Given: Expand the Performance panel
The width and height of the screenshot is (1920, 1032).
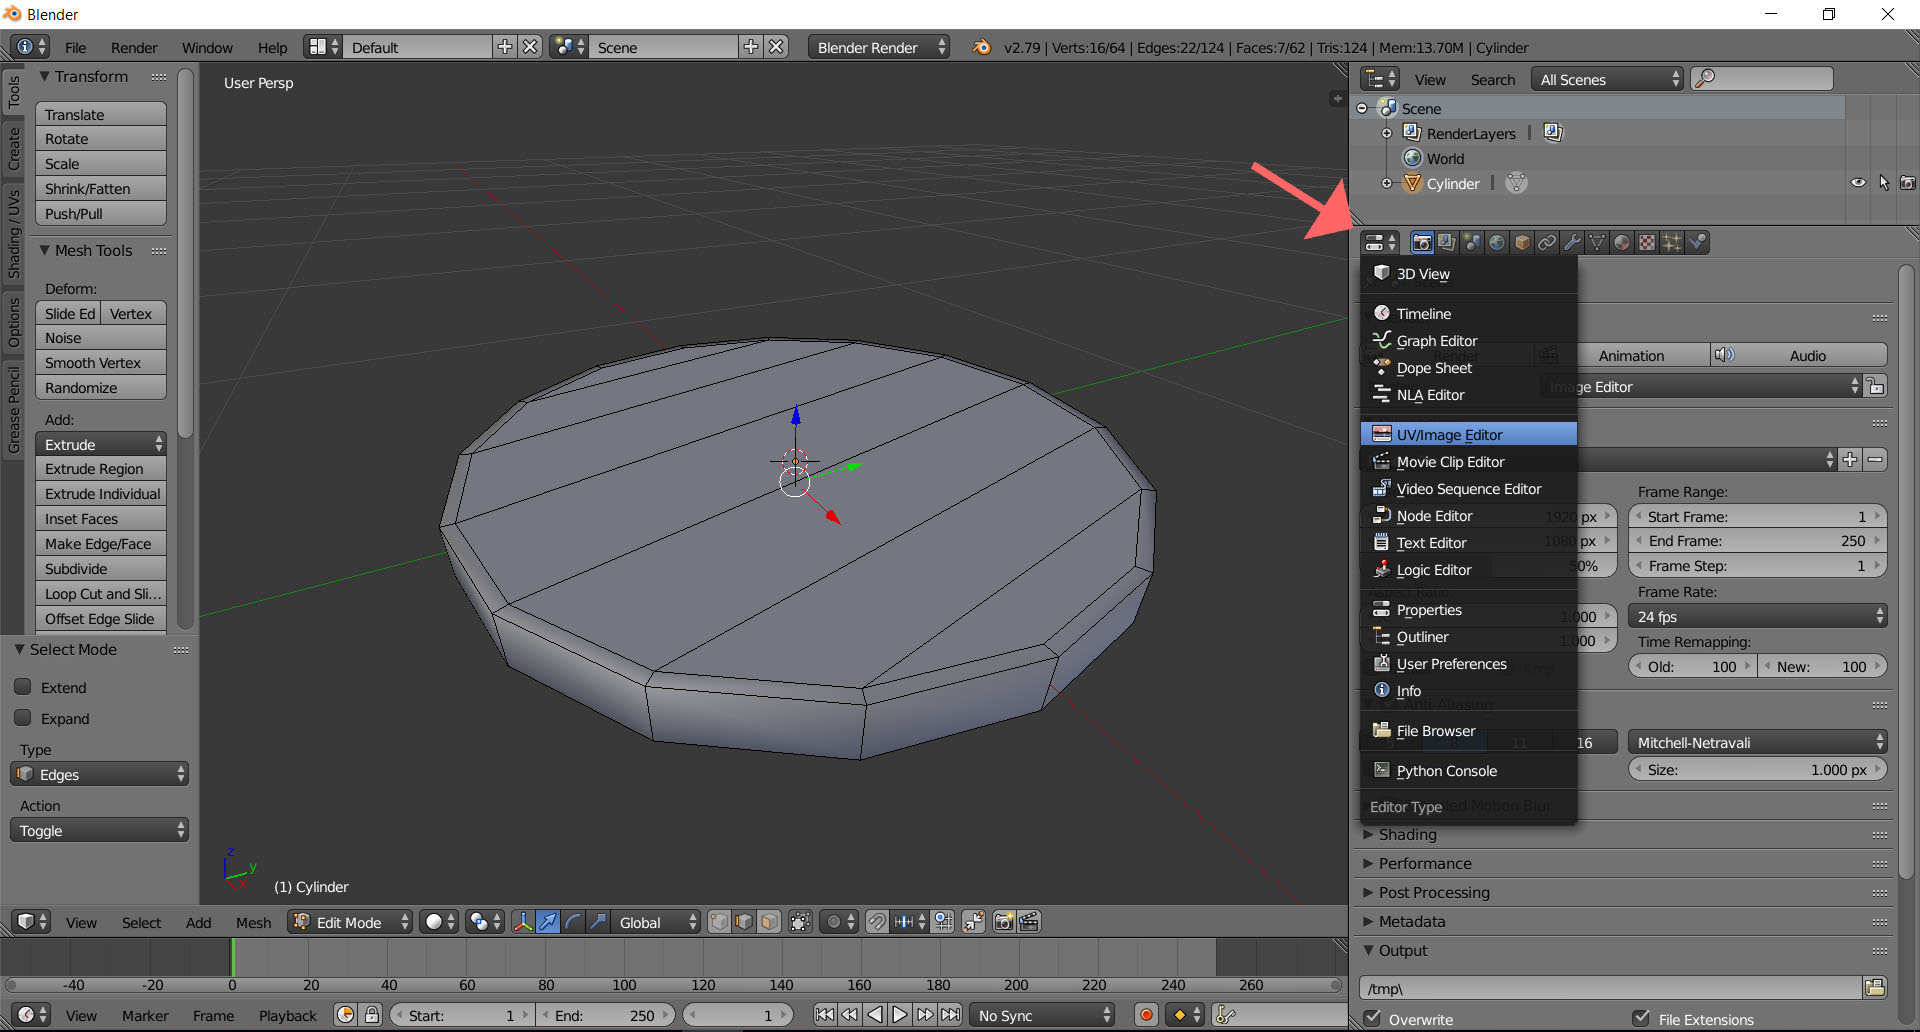Looking at the screenshot, I should [1424, 863].
